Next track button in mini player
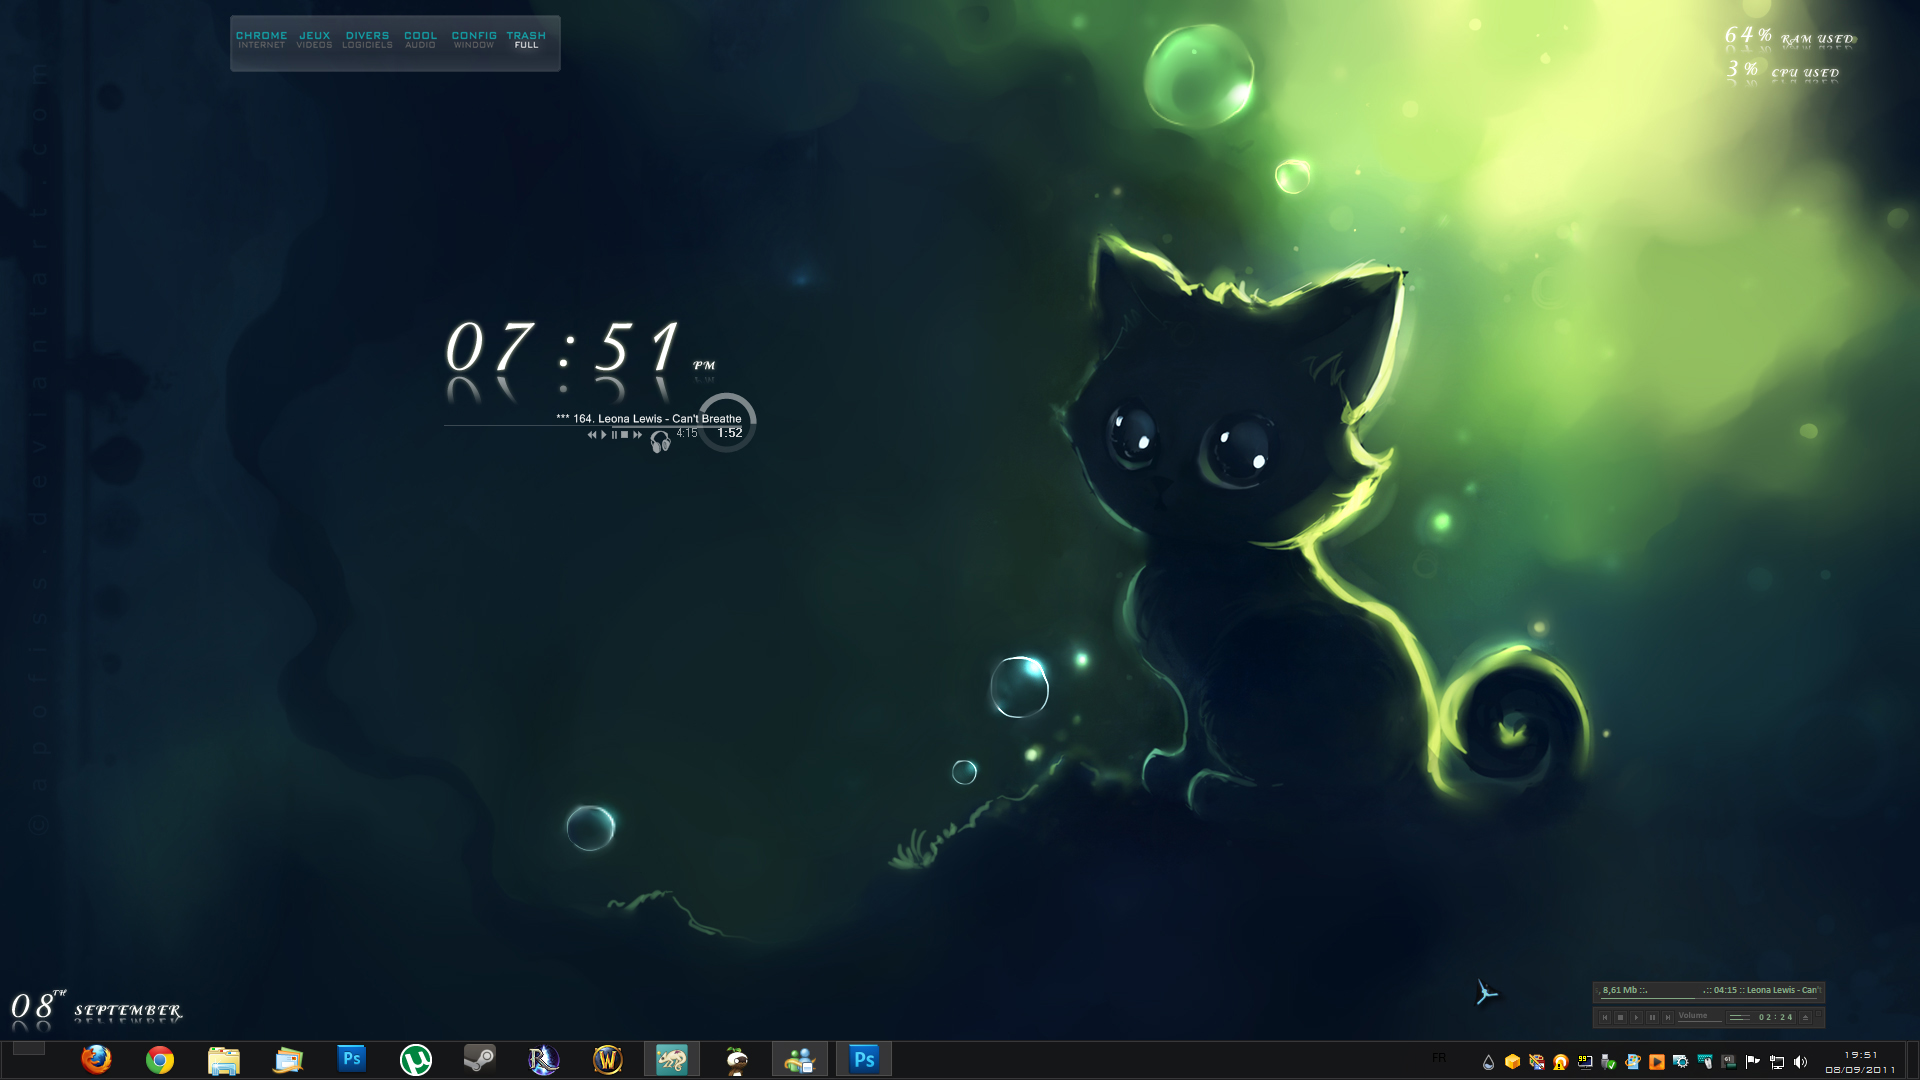This screenshot has height=1080, width=1920. (1668, 1017)
